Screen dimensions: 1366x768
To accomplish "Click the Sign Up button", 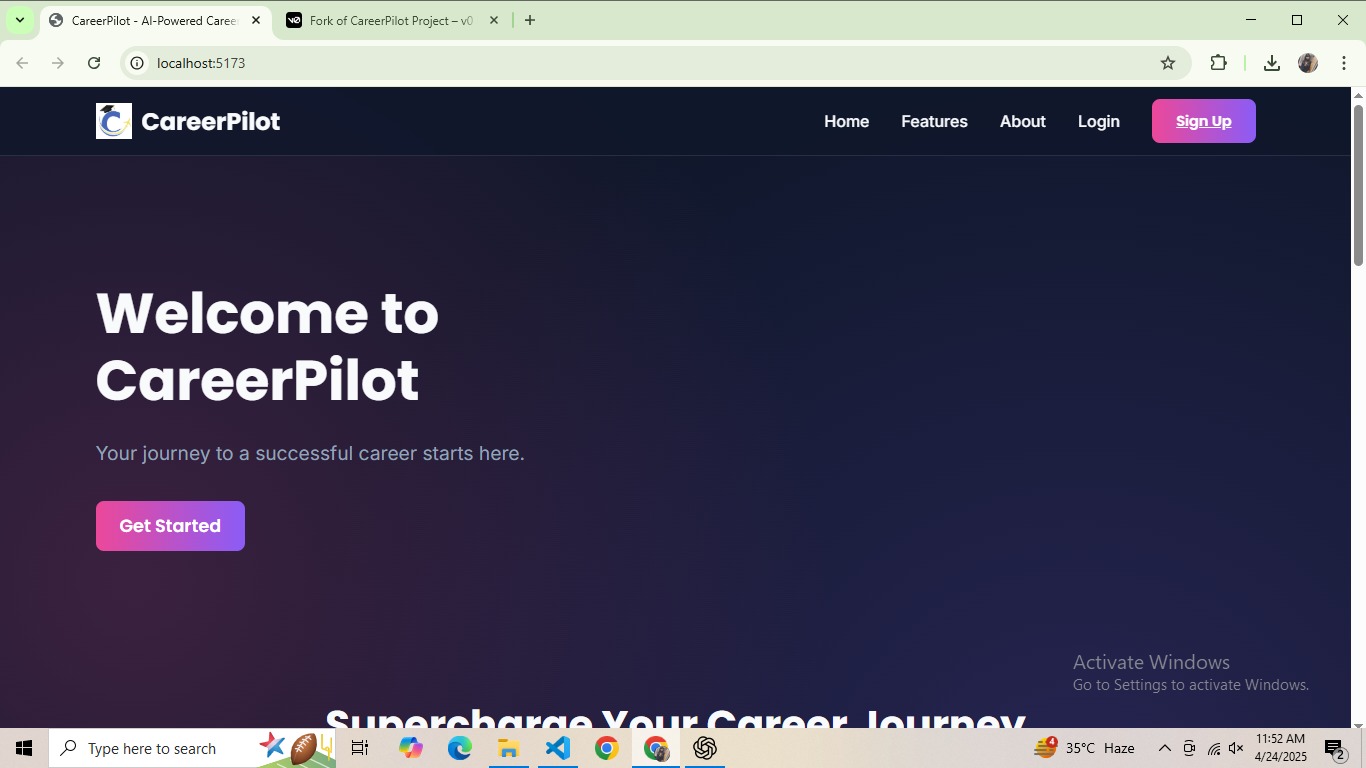I will [x=1203, y=121].
